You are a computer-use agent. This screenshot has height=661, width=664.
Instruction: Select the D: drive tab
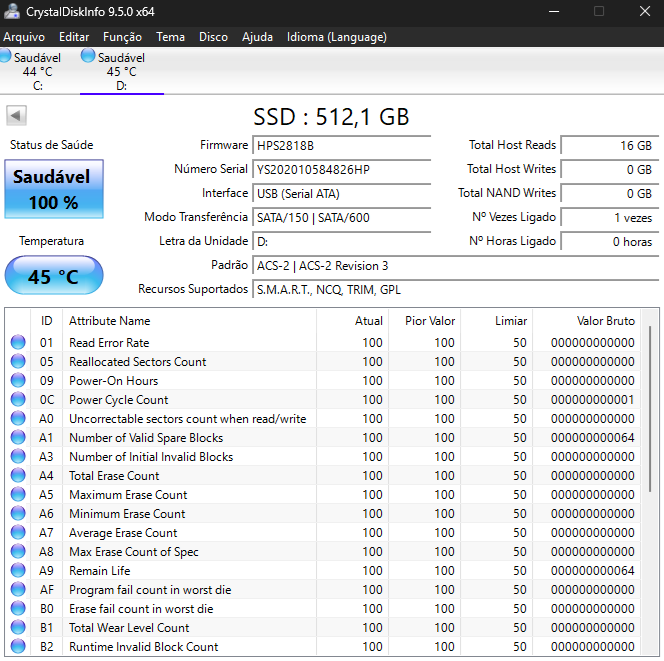[x=122, y=71]
